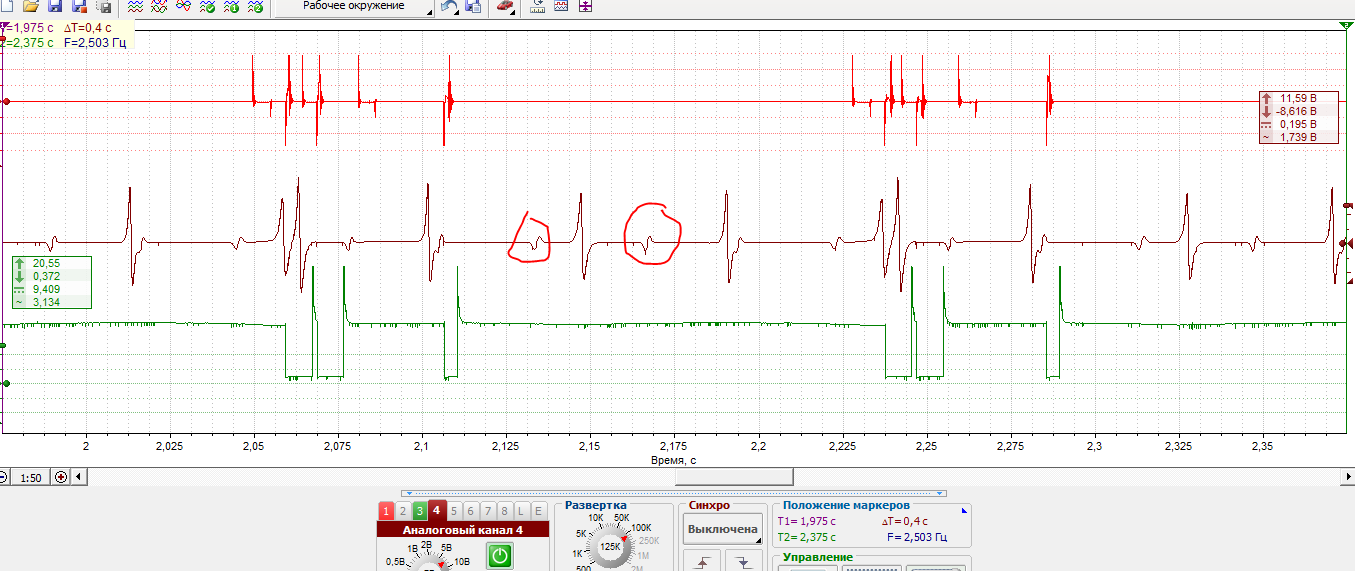1355x571 pixels.
Task: Open the Выключена sync mode dropdown
Action: click(721, 529)
